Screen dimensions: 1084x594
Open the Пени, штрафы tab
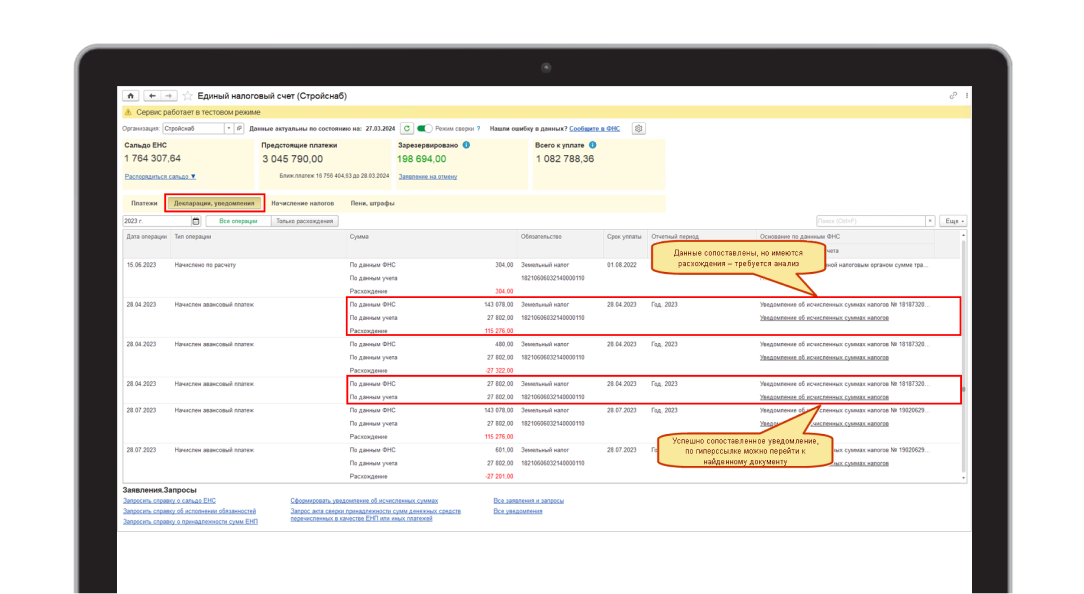[x=372, y=203]
